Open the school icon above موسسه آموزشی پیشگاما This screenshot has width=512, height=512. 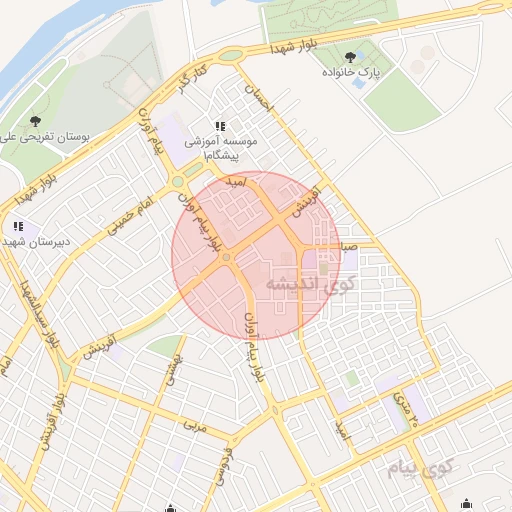click(220, 126)
